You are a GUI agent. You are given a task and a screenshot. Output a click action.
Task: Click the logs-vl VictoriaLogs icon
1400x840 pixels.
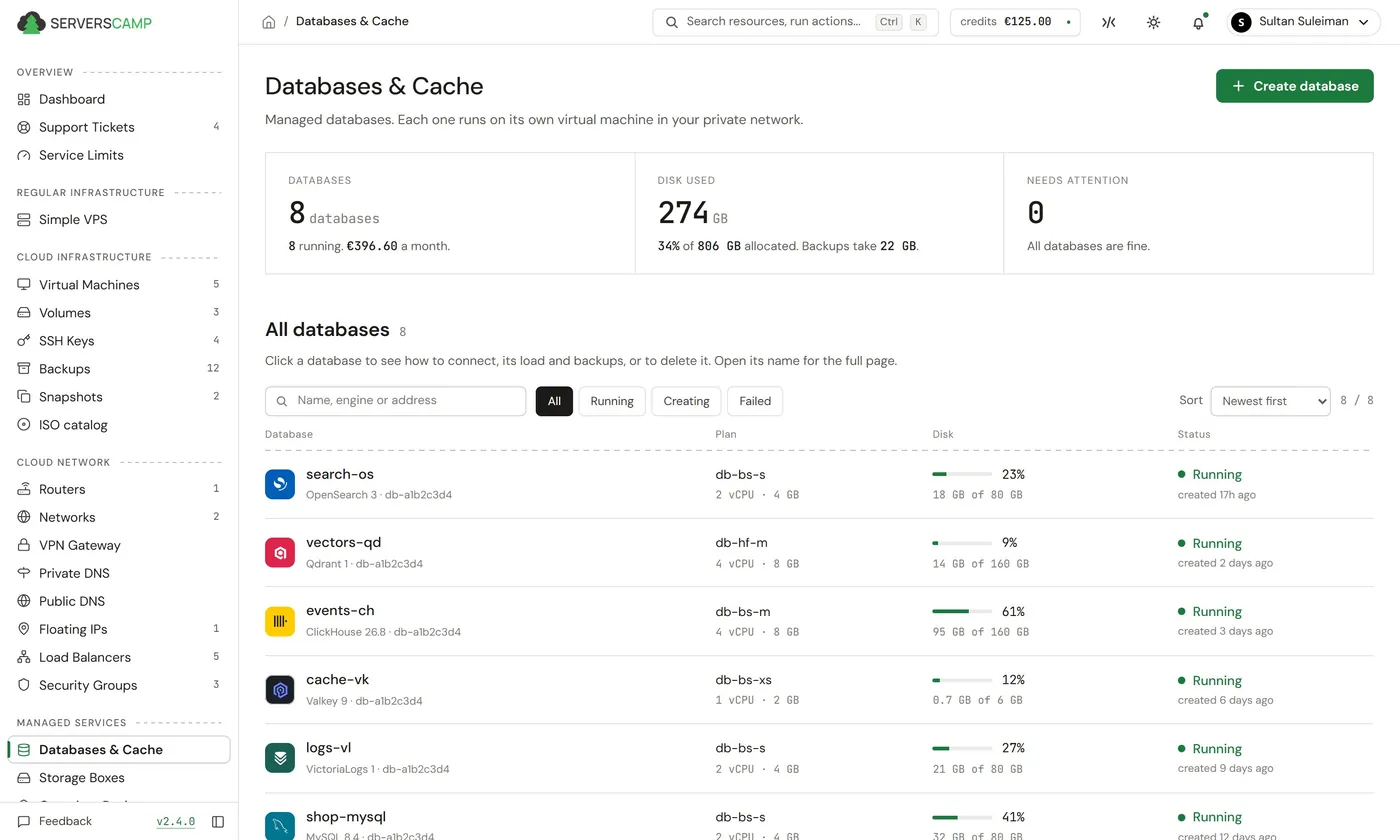[280, 758]
